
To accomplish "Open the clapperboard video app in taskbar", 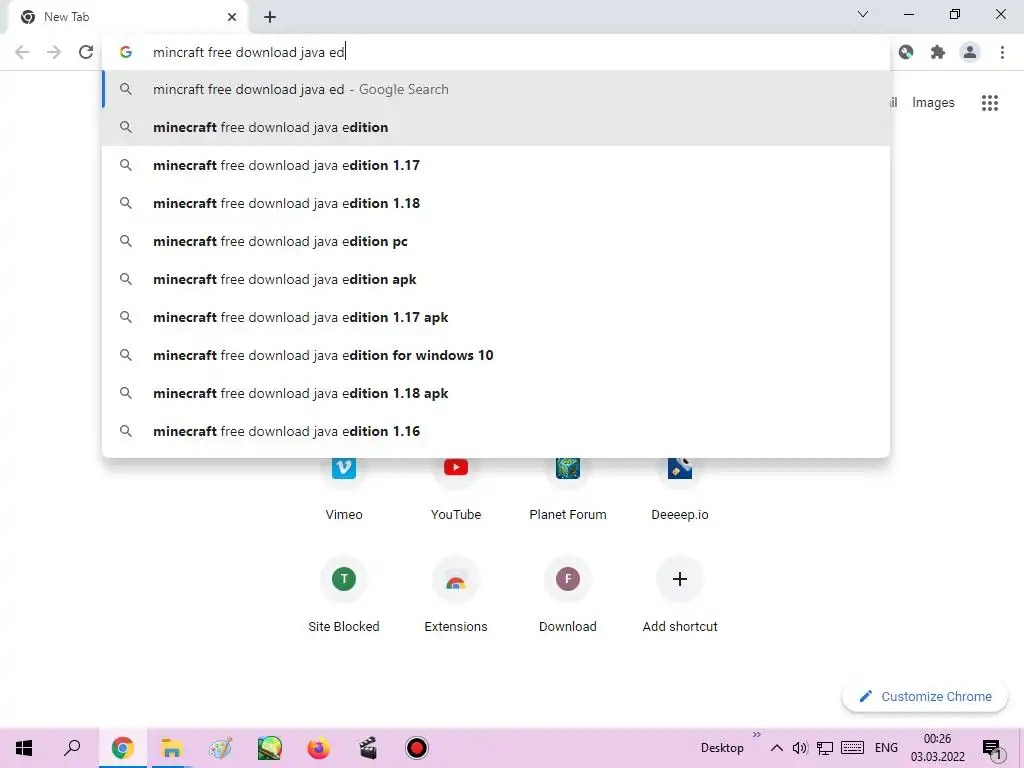I will 368,748.
